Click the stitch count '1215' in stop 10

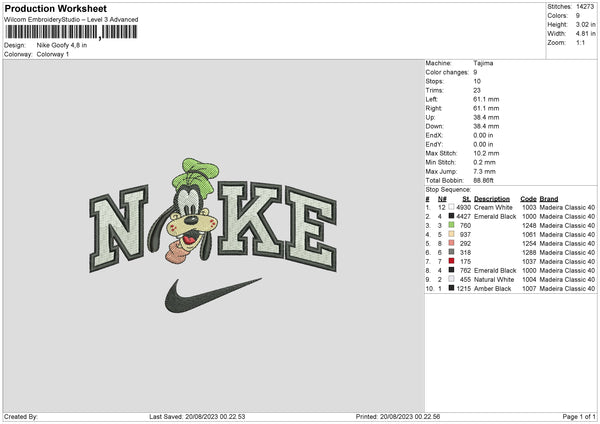click(463, 289)
